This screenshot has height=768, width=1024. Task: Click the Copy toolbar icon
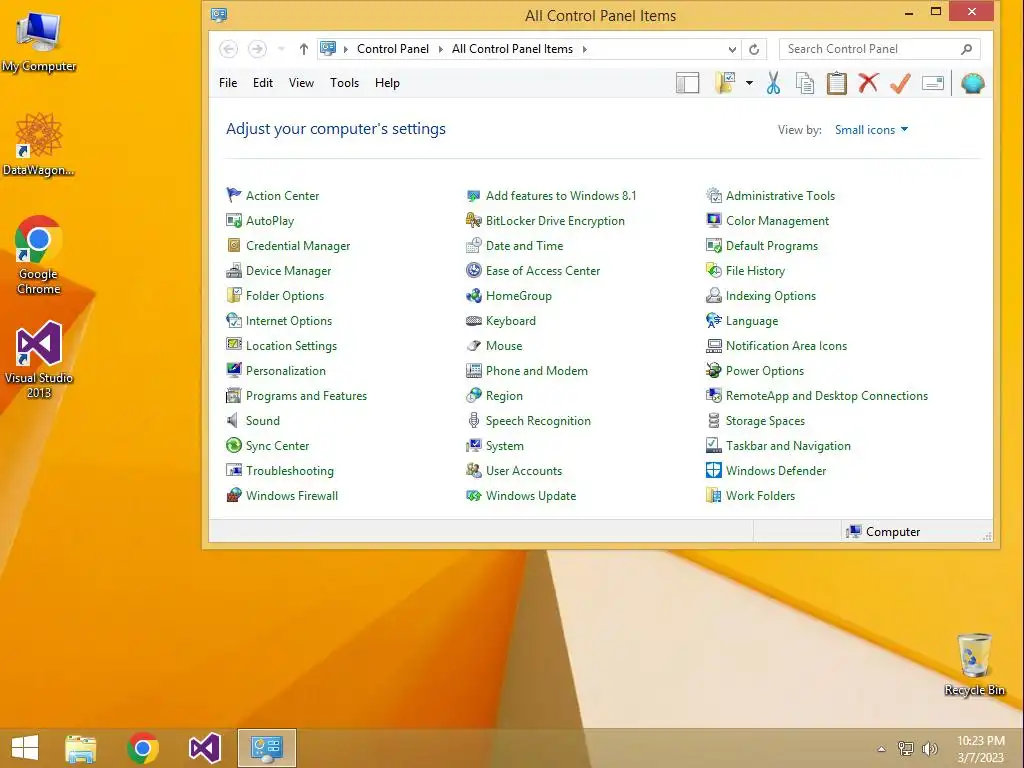[805, 83]
